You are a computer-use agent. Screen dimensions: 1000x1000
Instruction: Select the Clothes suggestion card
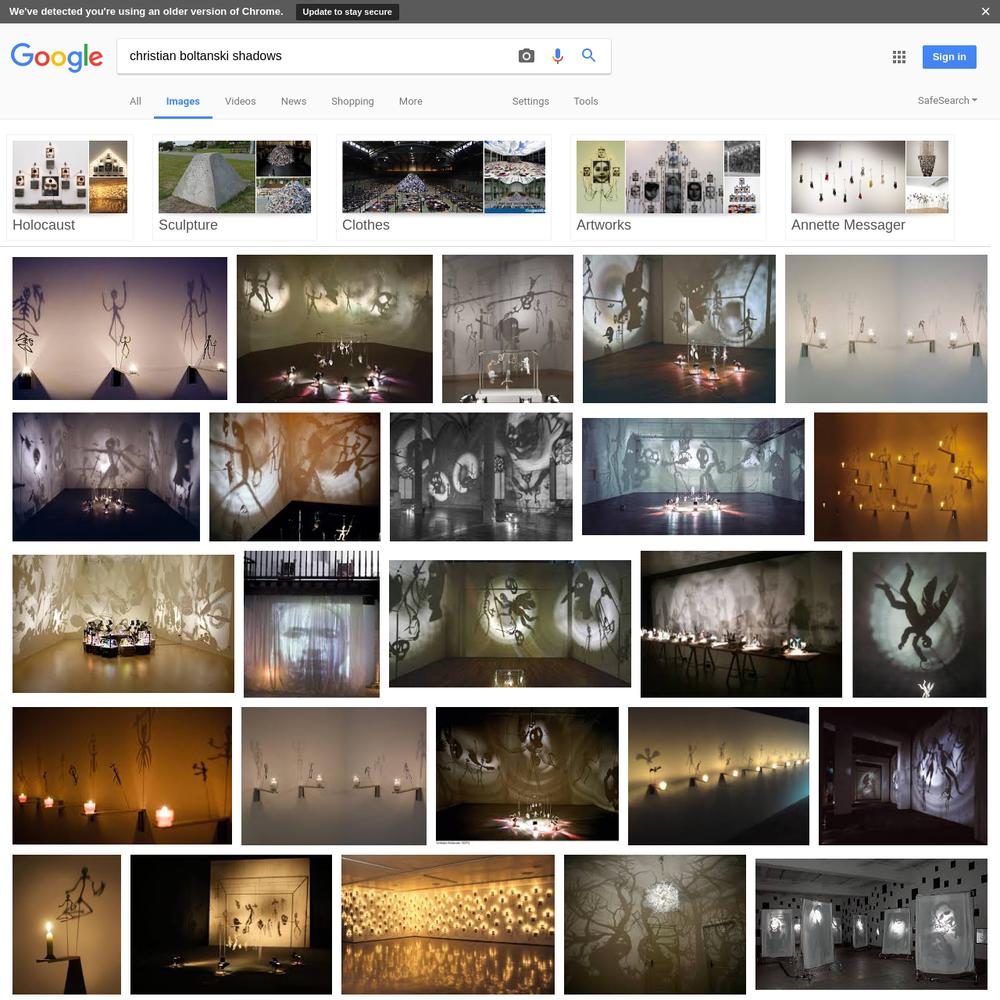[x=443, y=187]
